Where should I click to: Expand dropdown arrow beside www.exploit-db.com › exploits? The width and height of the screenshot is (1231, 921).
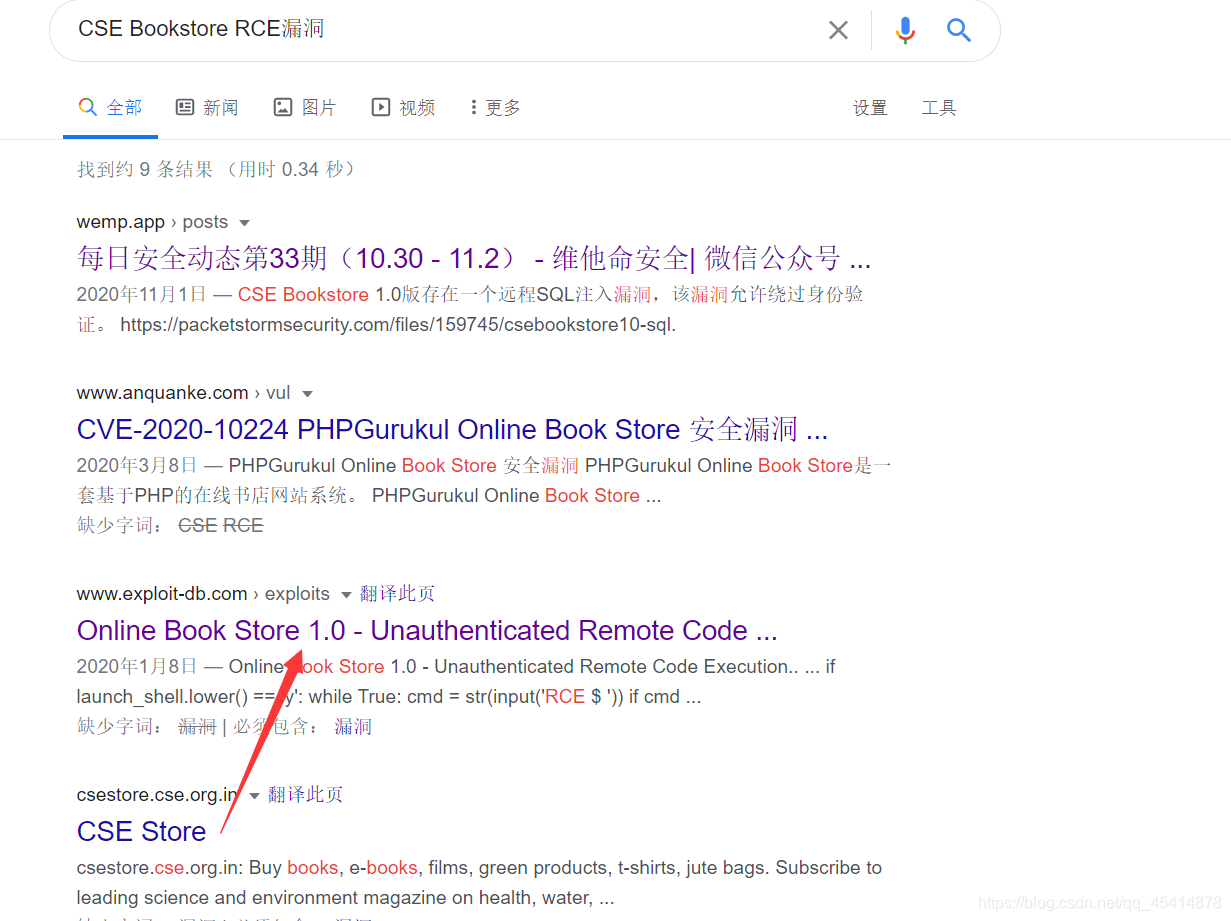click(346, 595)
